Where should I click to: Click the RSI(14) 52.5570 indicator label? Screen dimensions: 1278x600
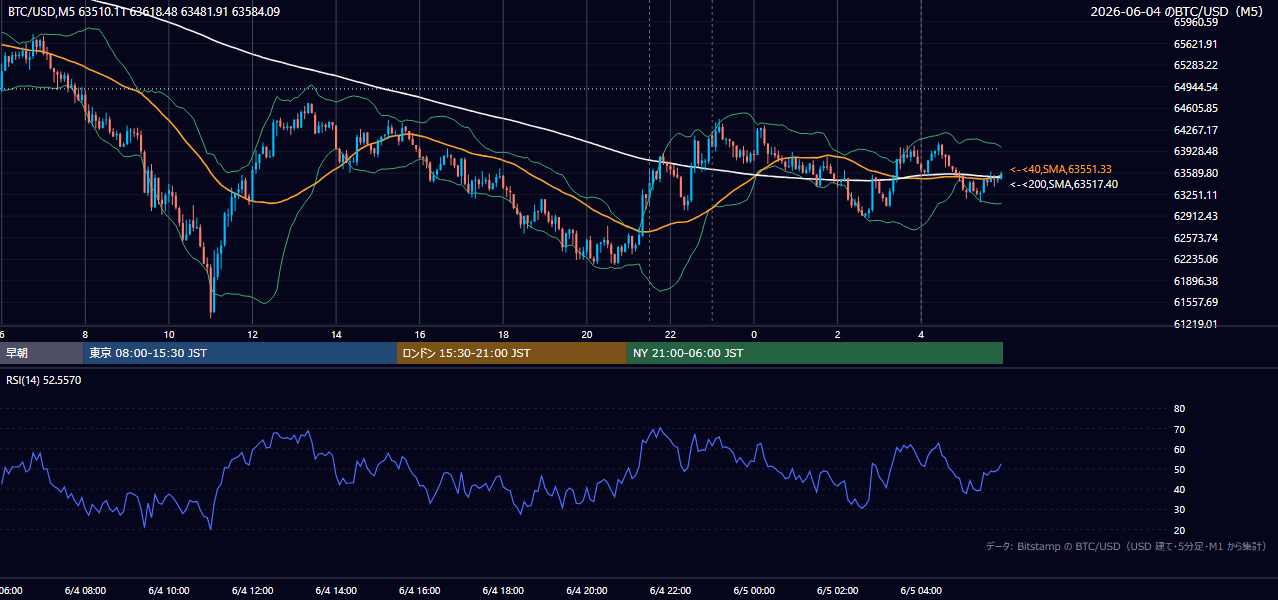click(44, 380)
